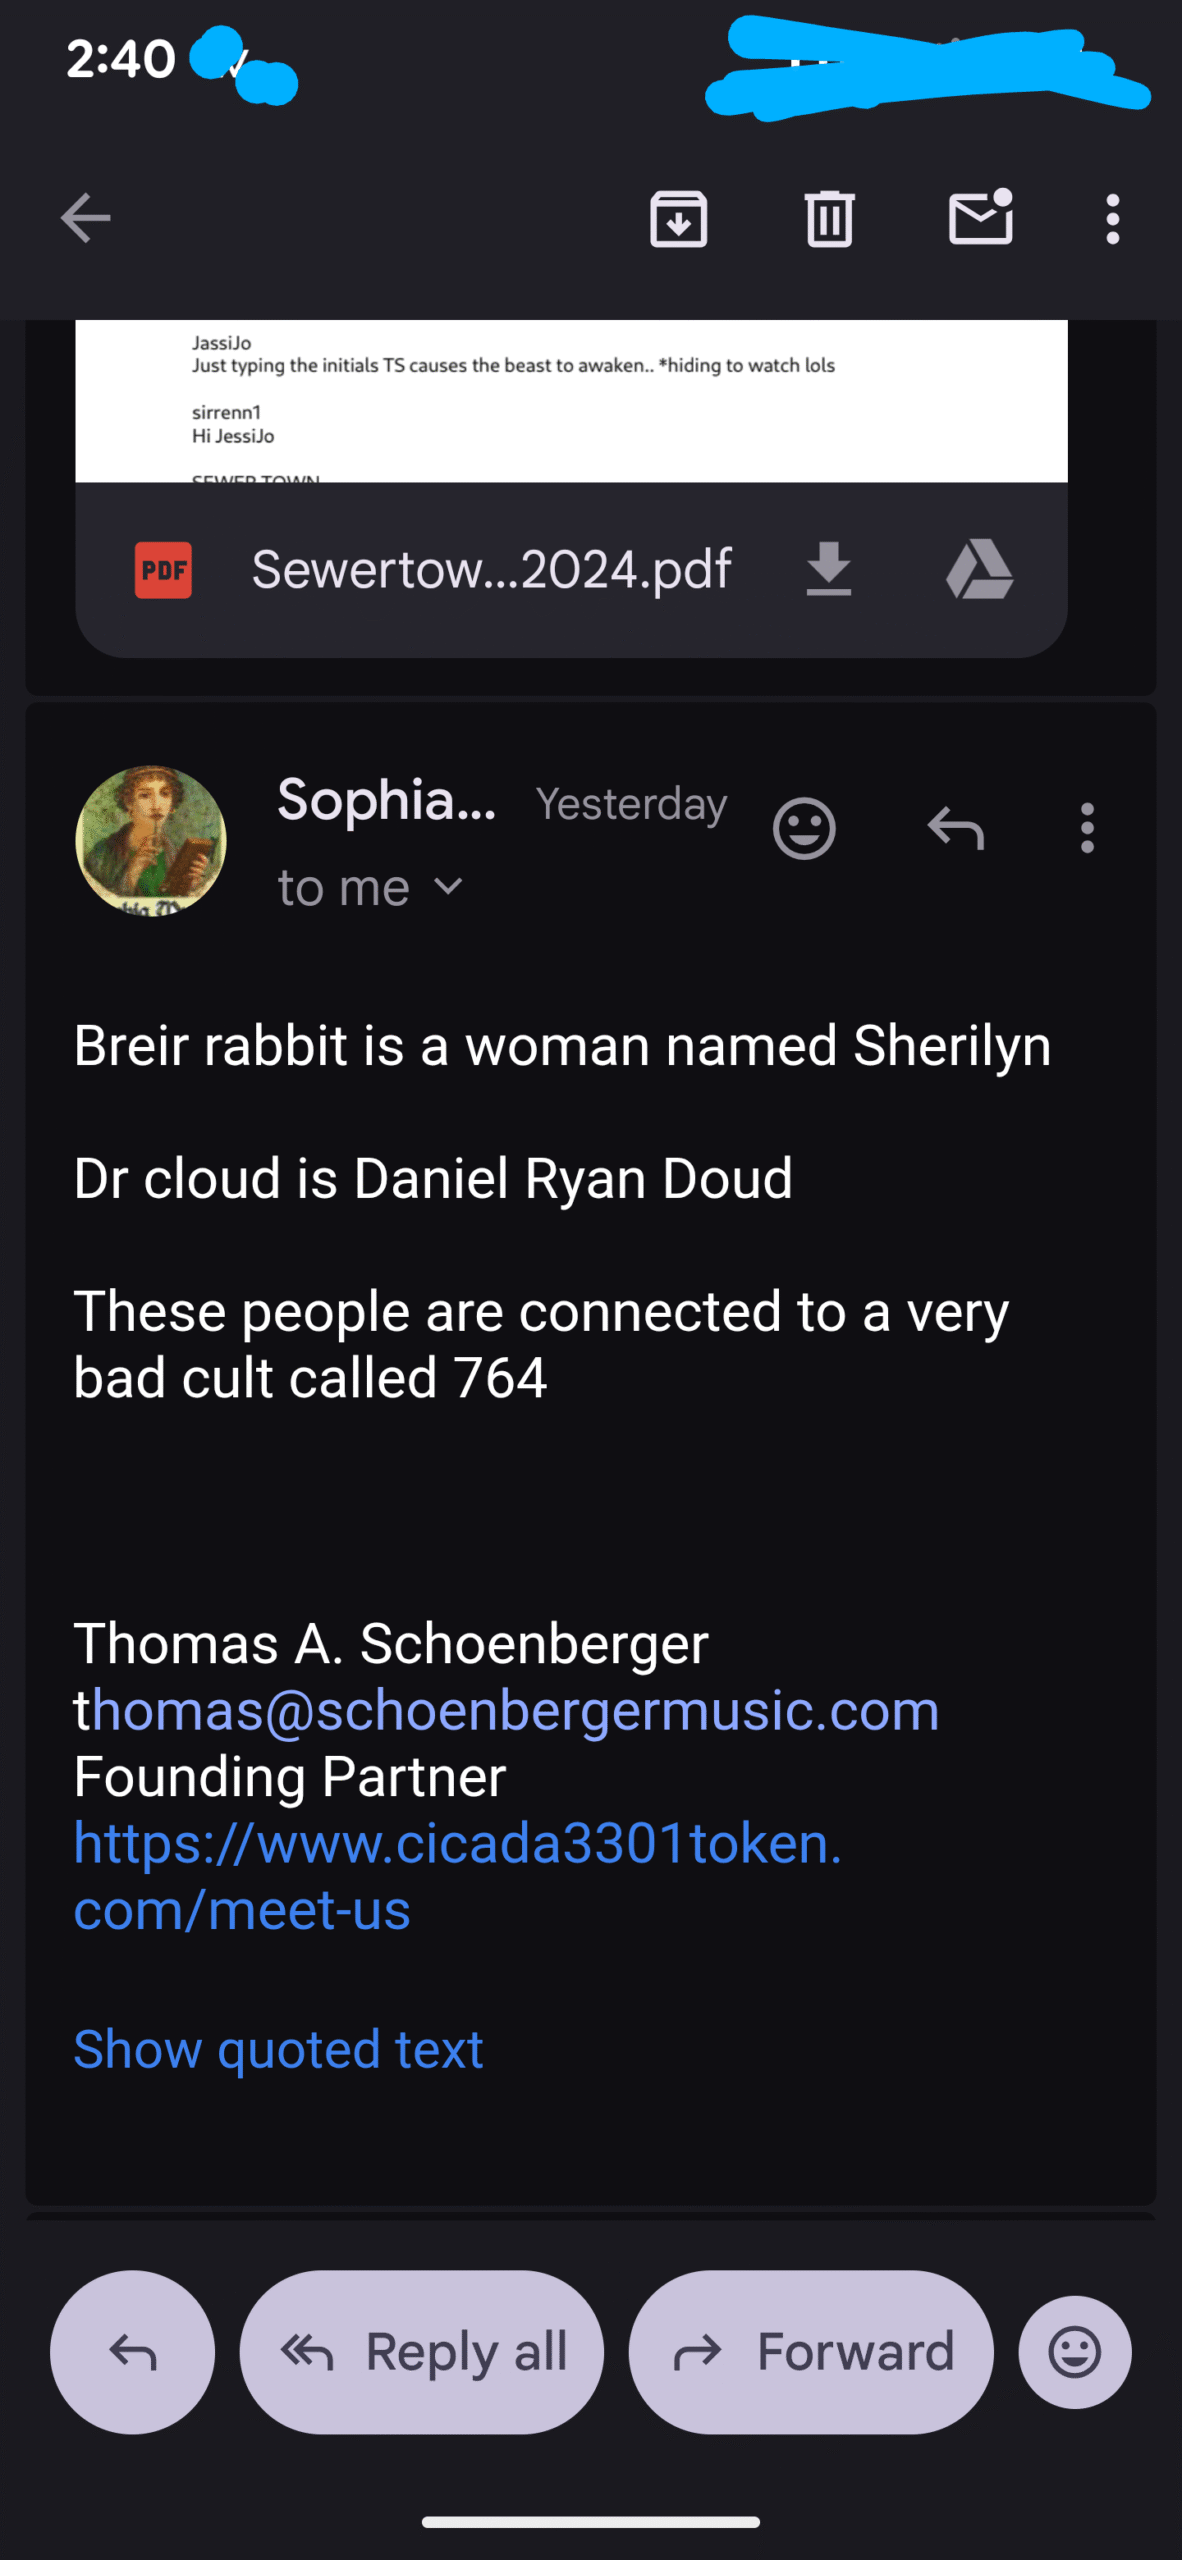Reply to Sophia's message via arrow icon

click(956, 828)
